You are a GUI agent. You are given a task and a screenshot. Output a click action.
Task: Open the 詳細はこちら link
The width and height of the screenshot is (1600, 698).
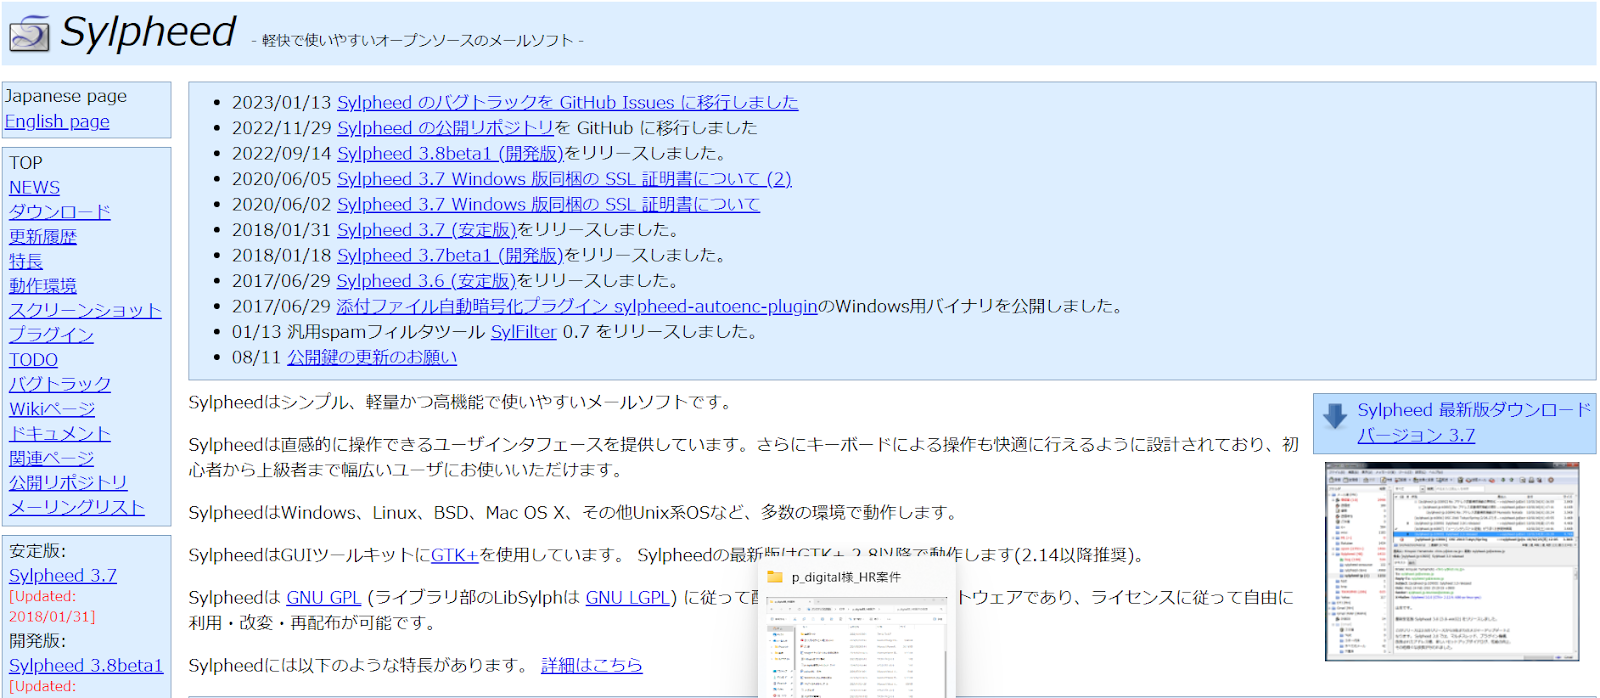(592, 665)
